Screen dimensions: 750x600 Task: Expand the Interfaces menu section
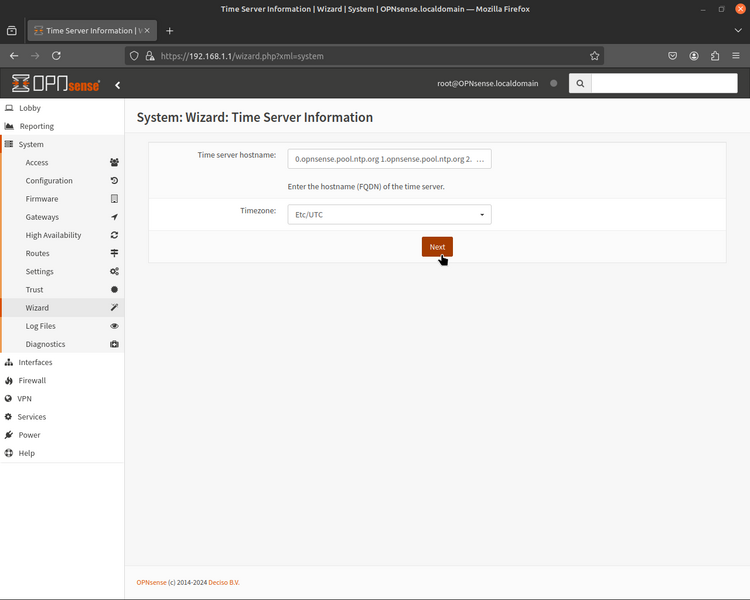click(x=62, y=362)
